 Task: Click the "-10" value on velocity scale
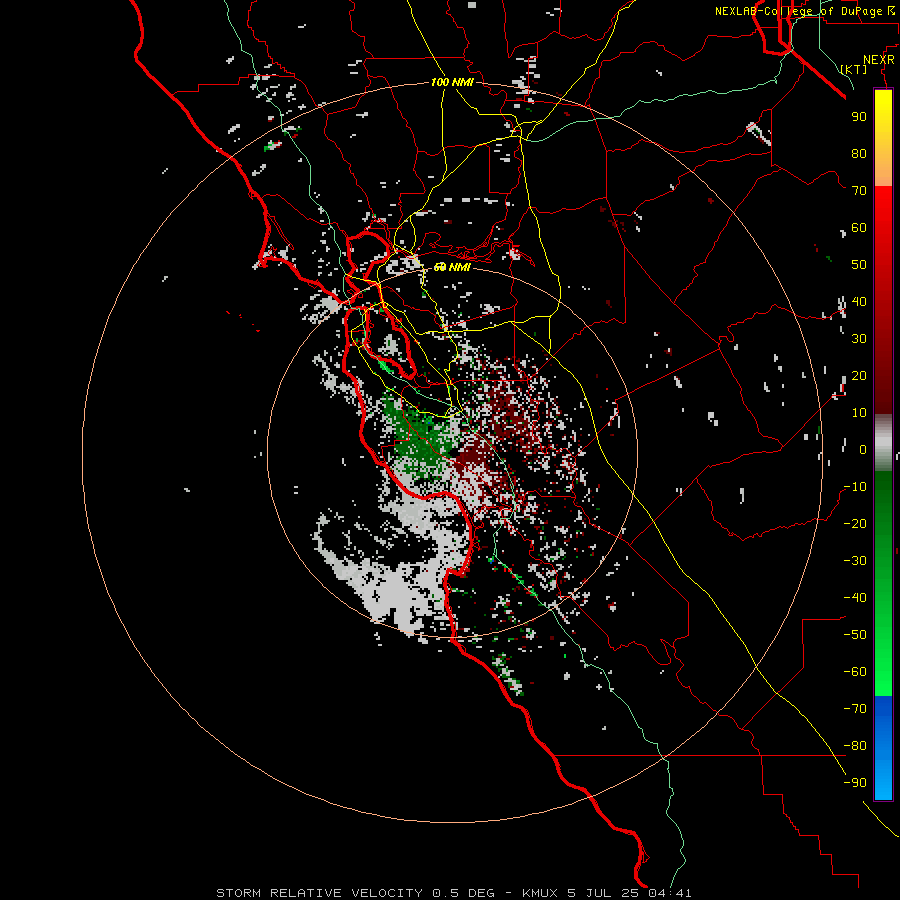point(855,487)
